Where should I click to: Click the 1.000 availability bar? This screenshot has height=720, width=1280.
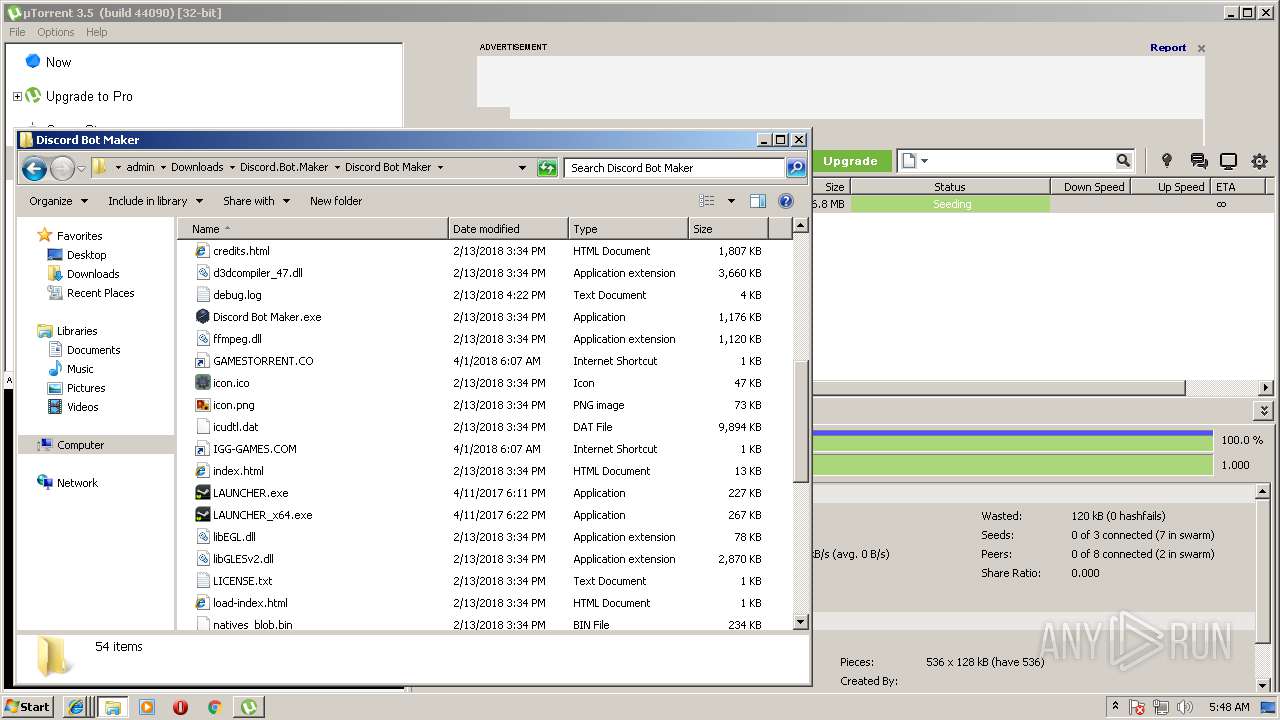[1012, 465]
